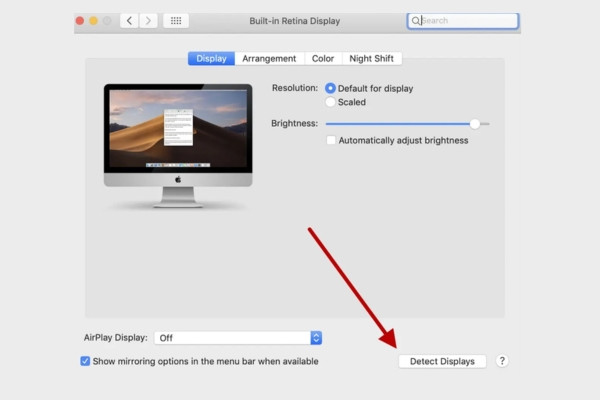Switch to the Arrangement tab
600x400 pixels.
coord(269,59)
